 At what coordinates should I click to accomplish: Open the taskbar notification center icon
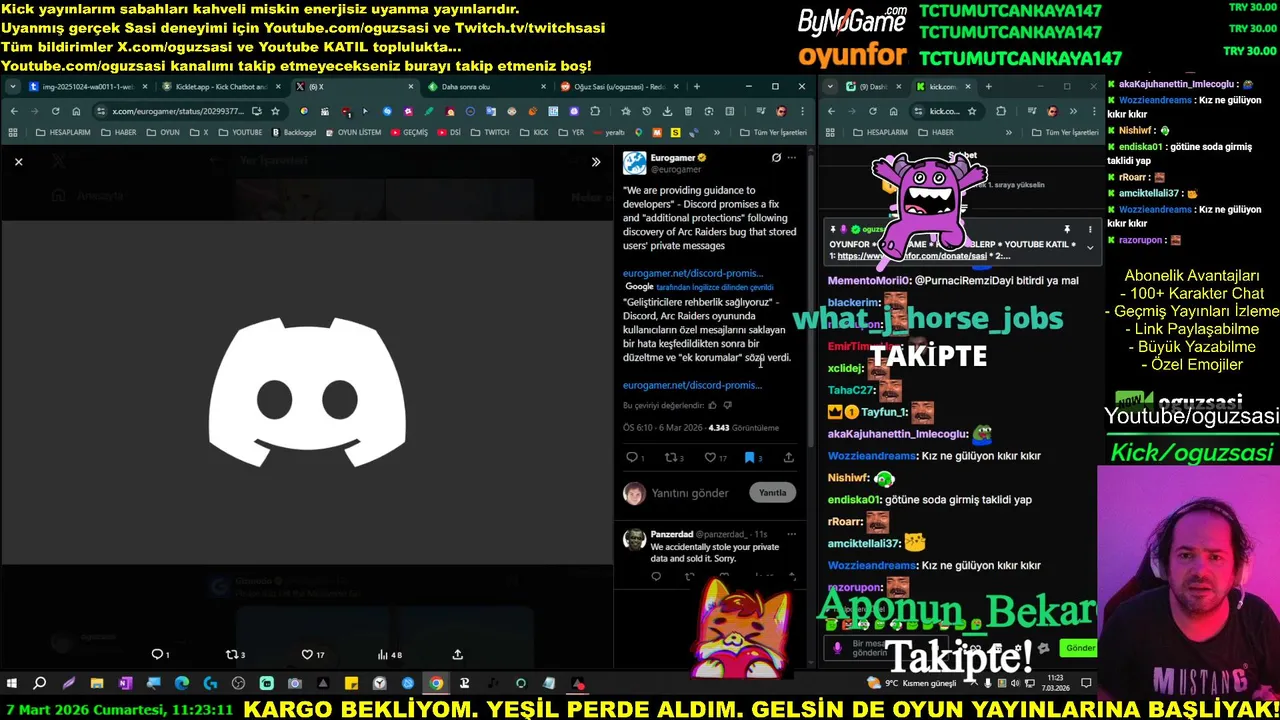coord(1086,684)
